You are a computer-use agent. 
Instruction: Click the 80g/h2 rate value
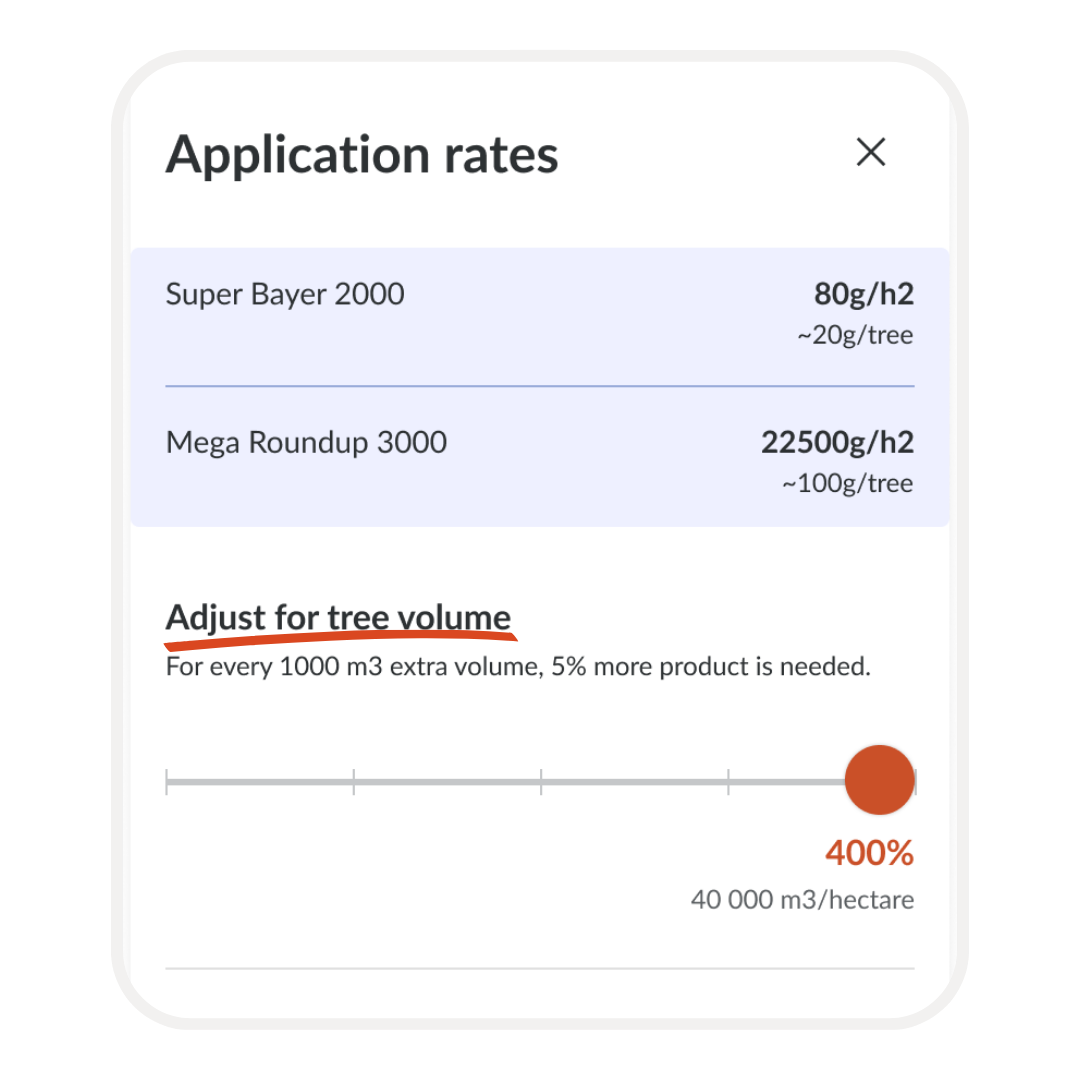(x=863, y=294)
